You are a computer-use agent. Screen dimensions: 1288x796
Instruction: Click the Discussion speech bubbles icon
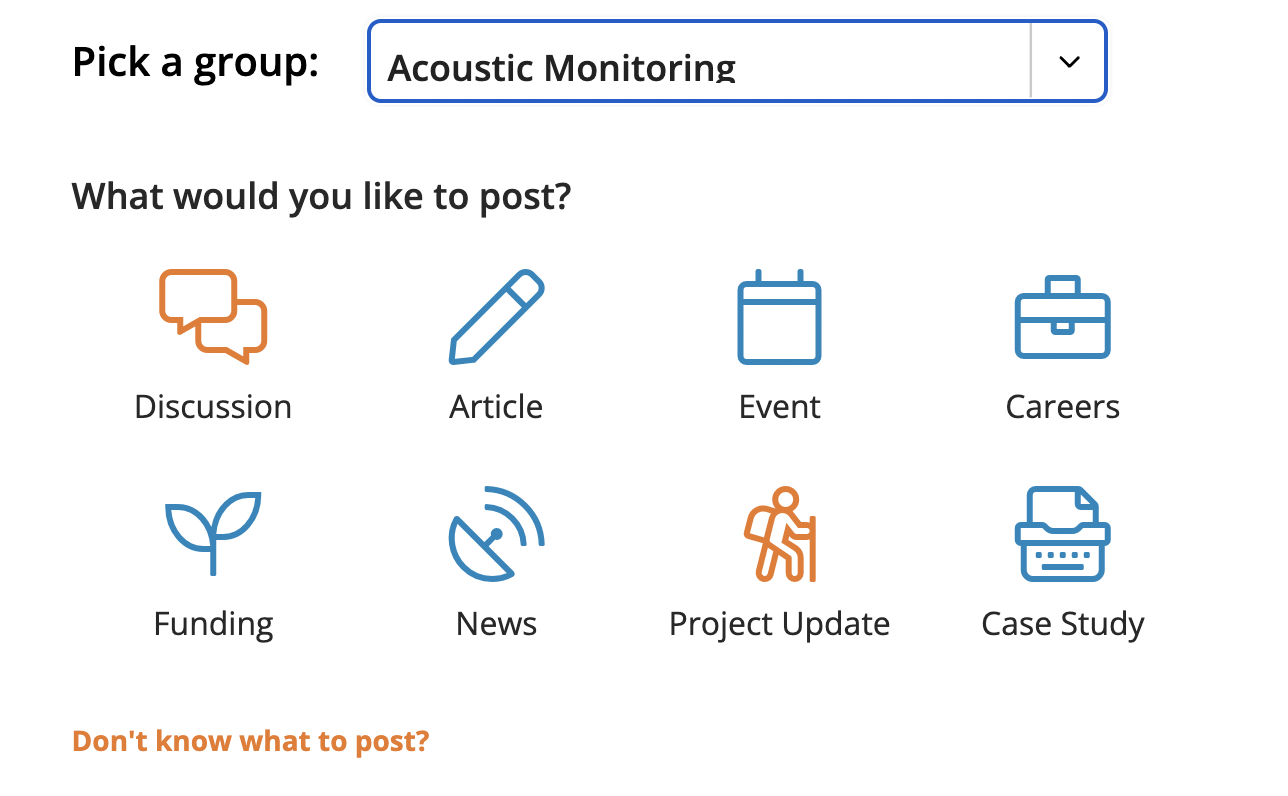[213, 316]
